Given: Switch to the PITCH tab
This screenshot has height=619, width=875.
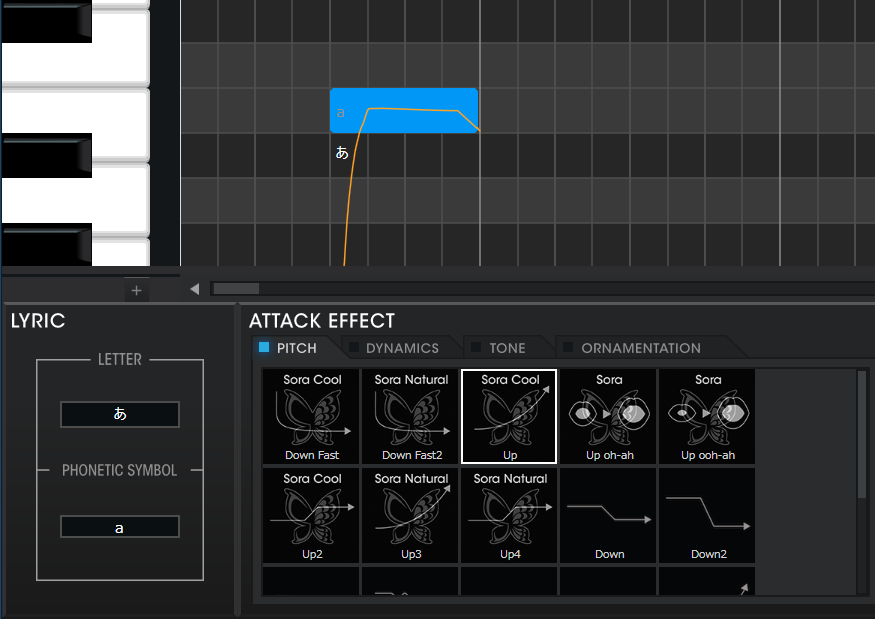Looking at the screenshot, I should (x=296, y=348).
